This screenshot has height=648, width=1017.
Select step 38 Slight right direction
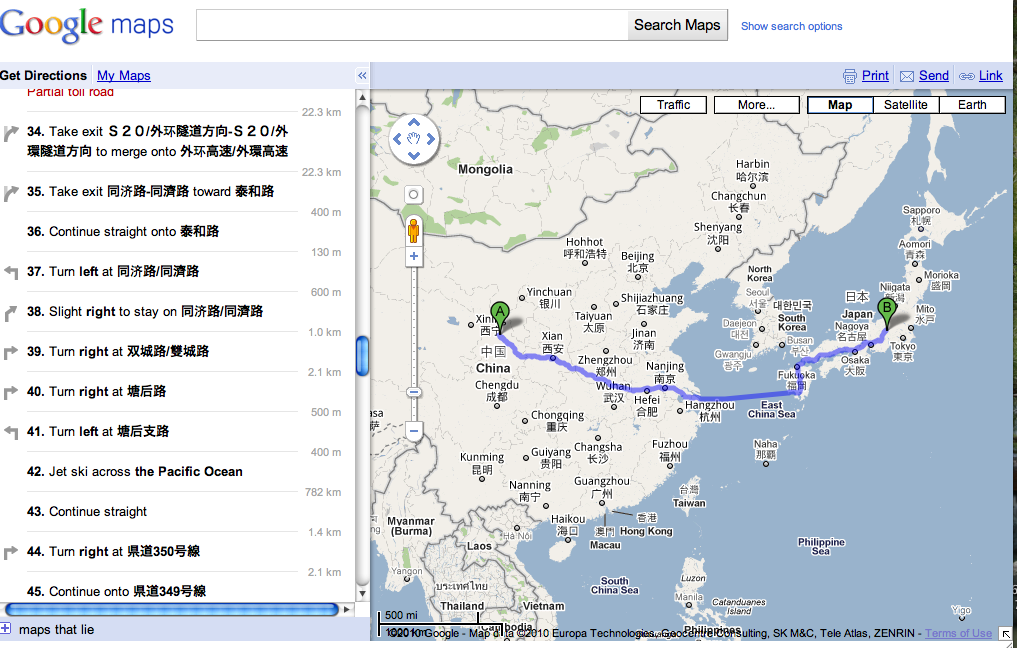pyautogui.click(x=145, y=311)
